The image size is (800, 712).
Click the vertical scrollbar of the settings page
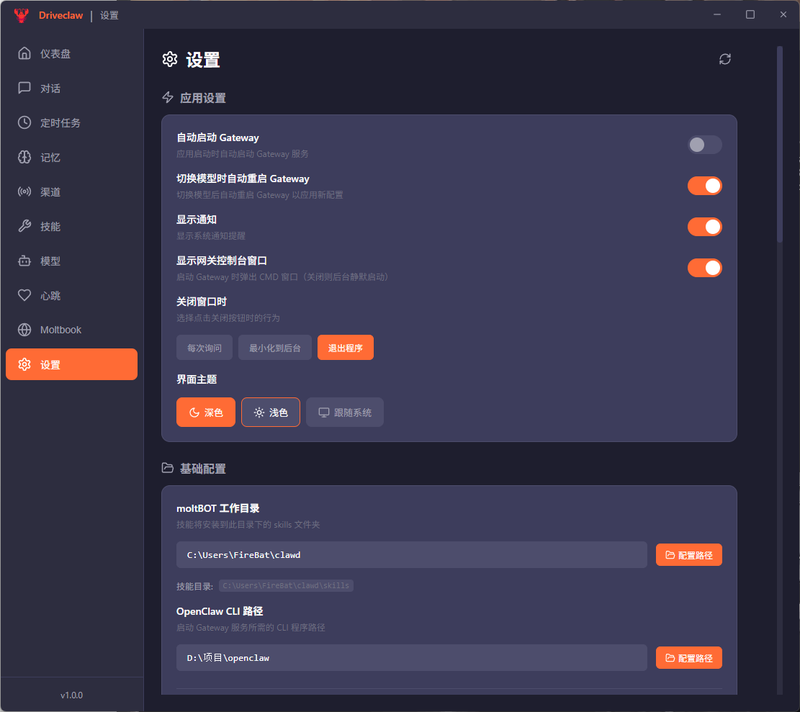pyautogui.click(x=780, y=144)
